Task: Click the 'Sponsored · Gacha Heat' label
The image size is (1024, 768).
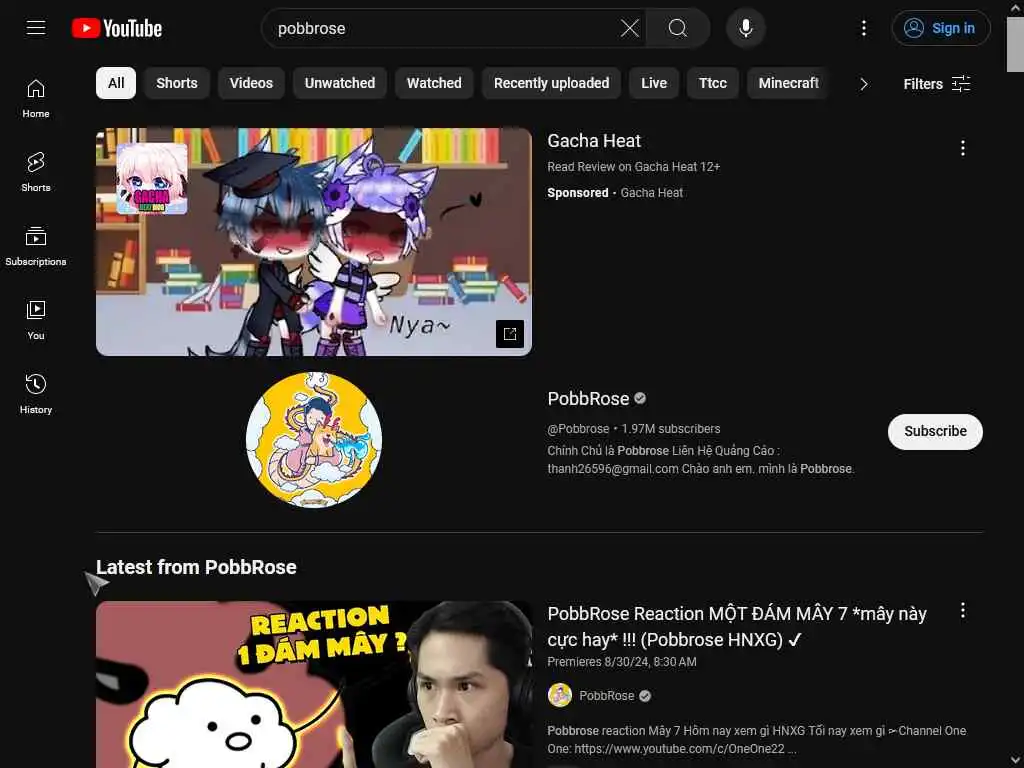Action: pyautogui.click(x=615, y=193)
